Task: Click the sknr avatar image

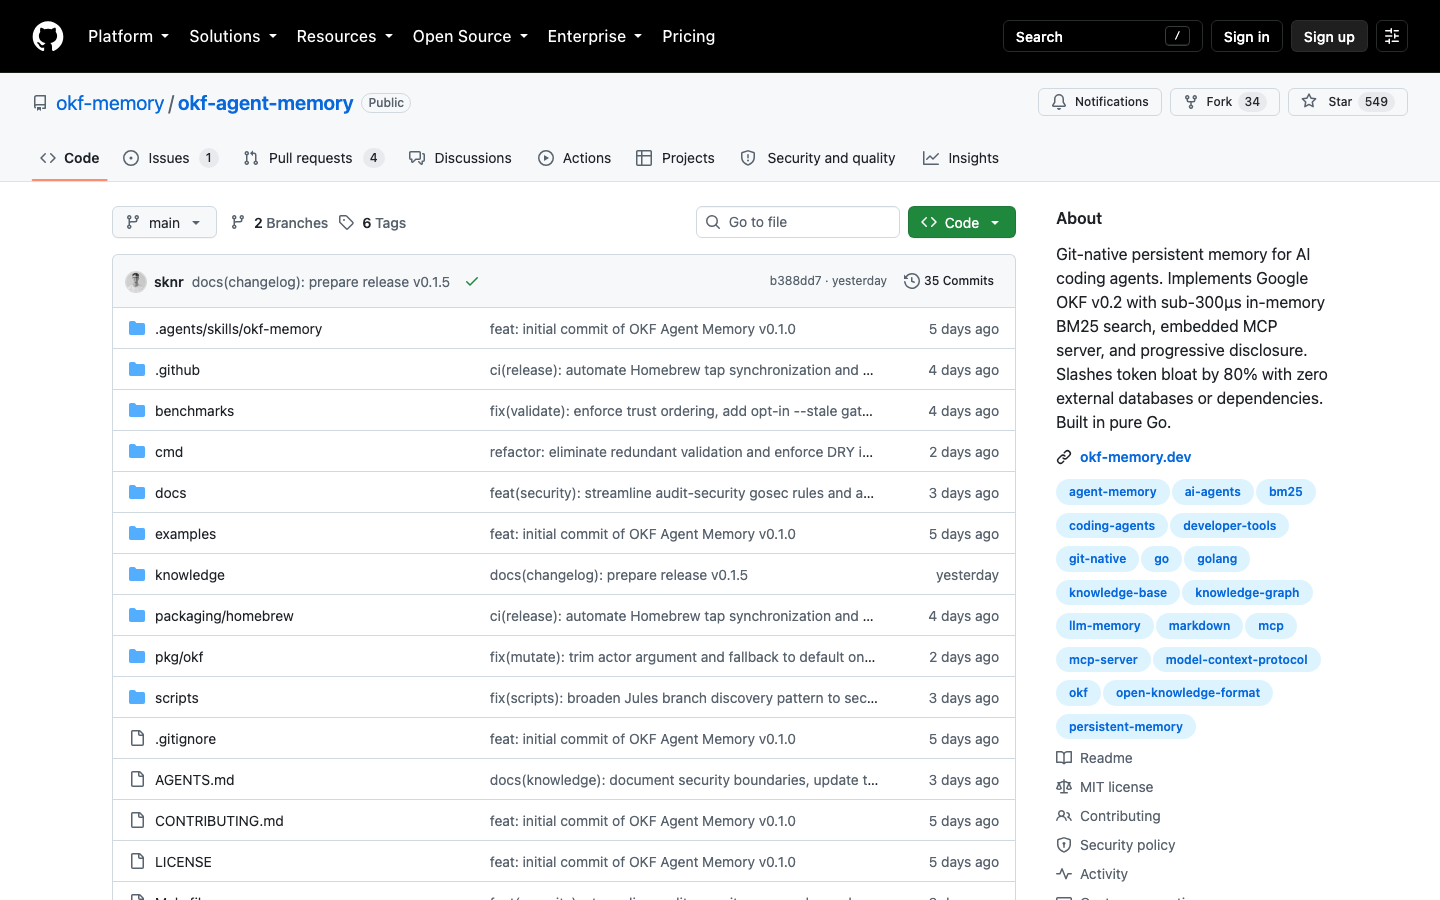Action: pos(136,281)
